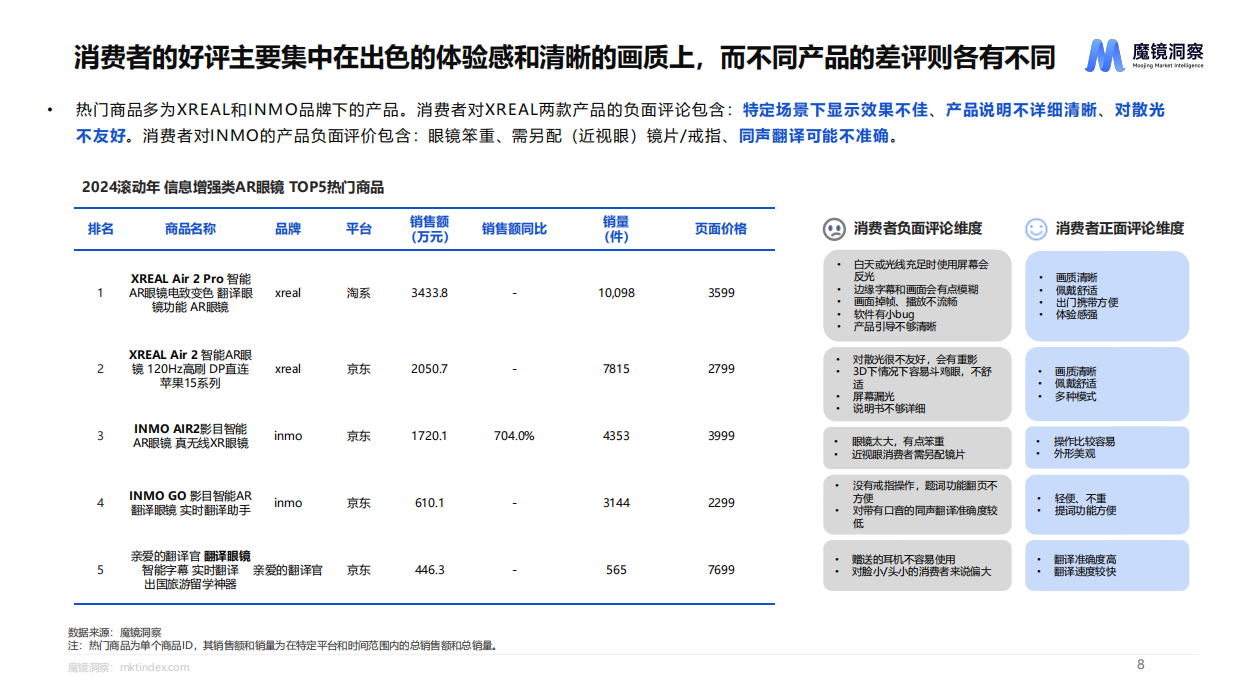Click the sales value 446.3

429,570
